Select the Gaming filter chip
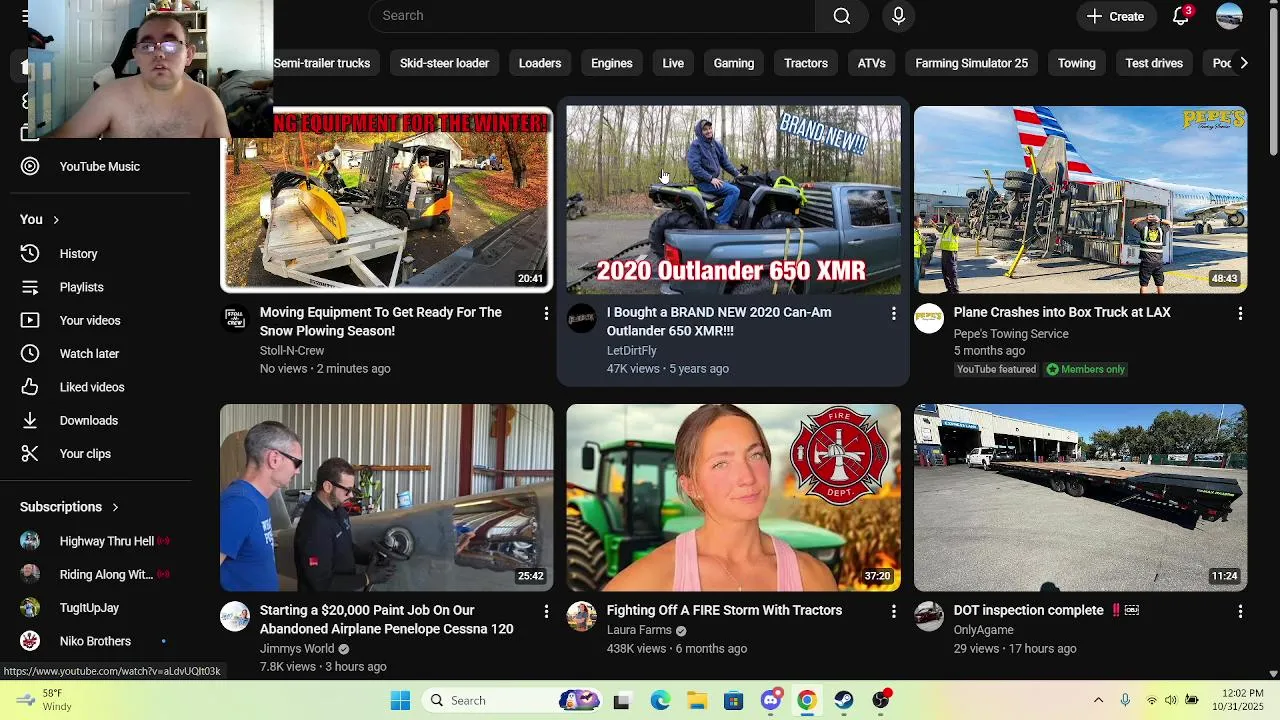The height and width of the screenshot is (720, 1280). click(x=734, y=63)
